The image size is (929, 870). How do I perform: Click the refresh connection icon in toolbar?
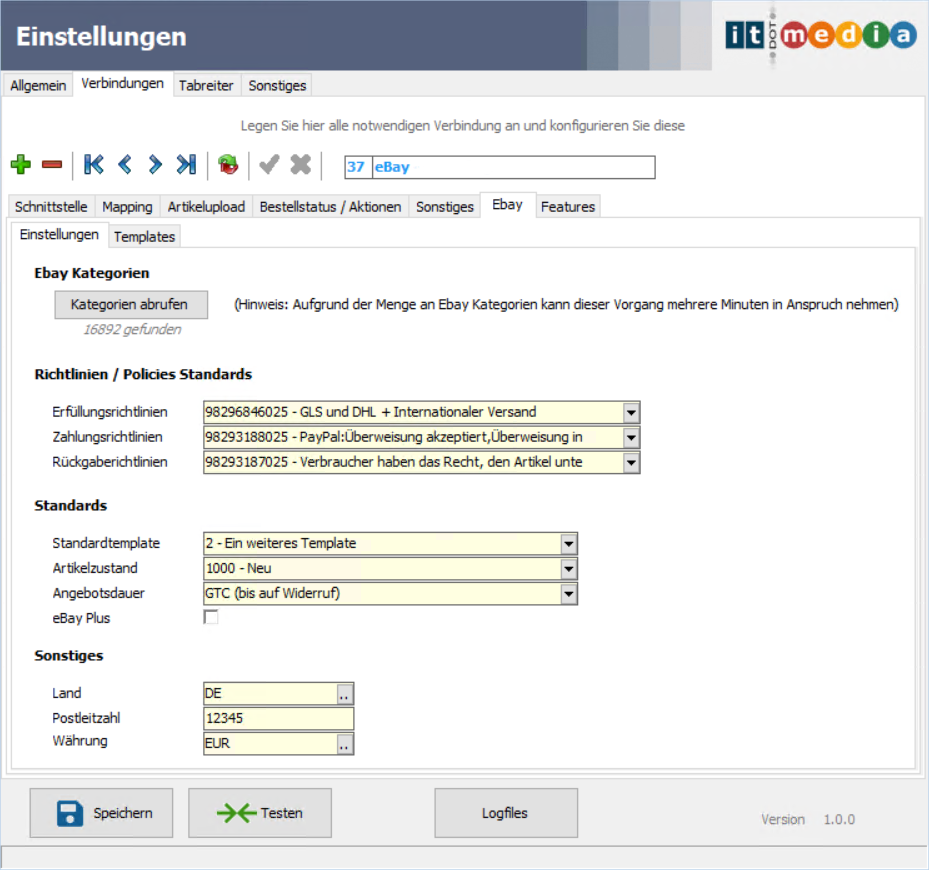(x=228, y=165)
